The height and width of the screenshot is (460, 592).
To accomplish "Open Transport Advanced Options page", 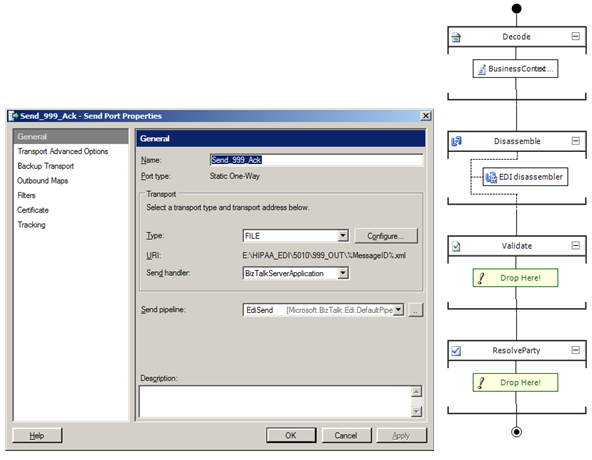I will pos(63,151).
